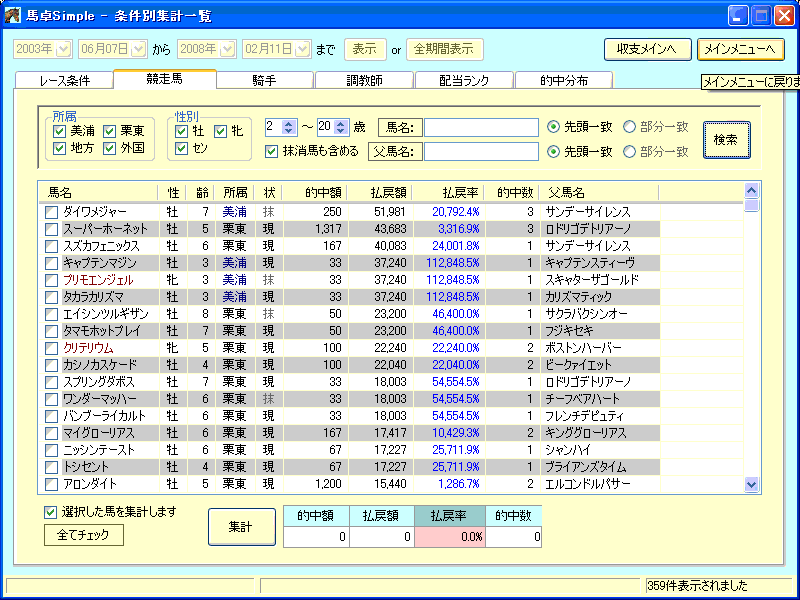The image size is (800, 600).
Task: Open the start date 06月07日 dropdown
Action: (x=139, y=49)
